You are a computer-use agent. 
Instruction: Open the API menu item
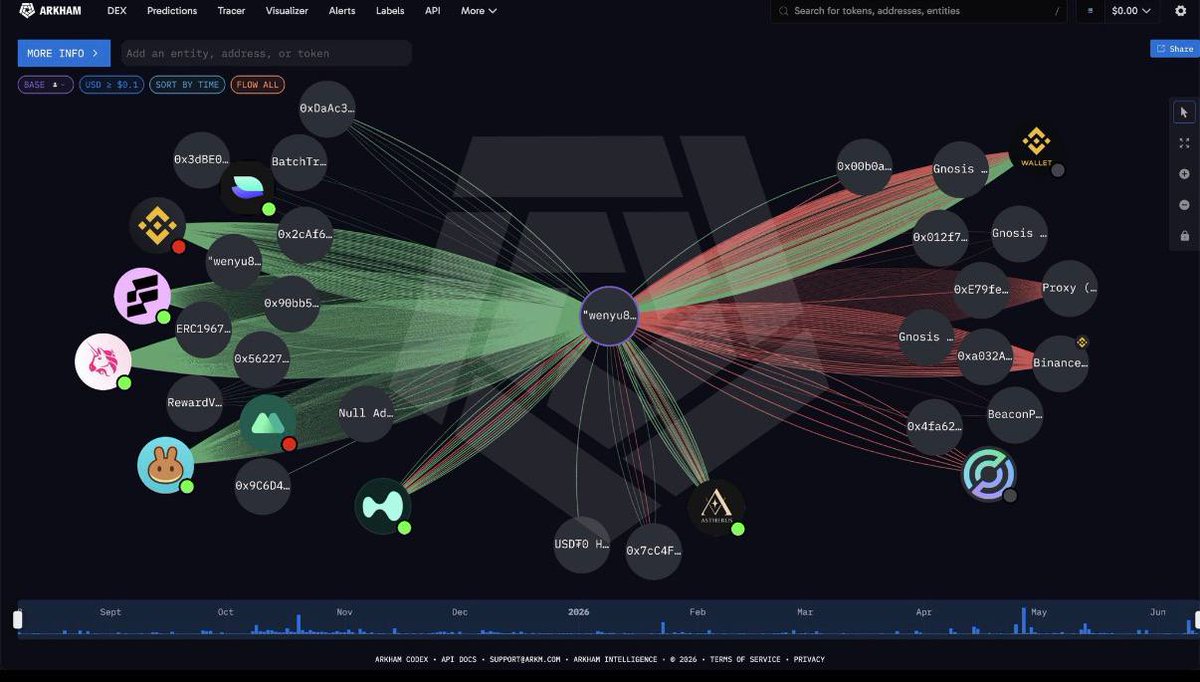click(432, 11)
